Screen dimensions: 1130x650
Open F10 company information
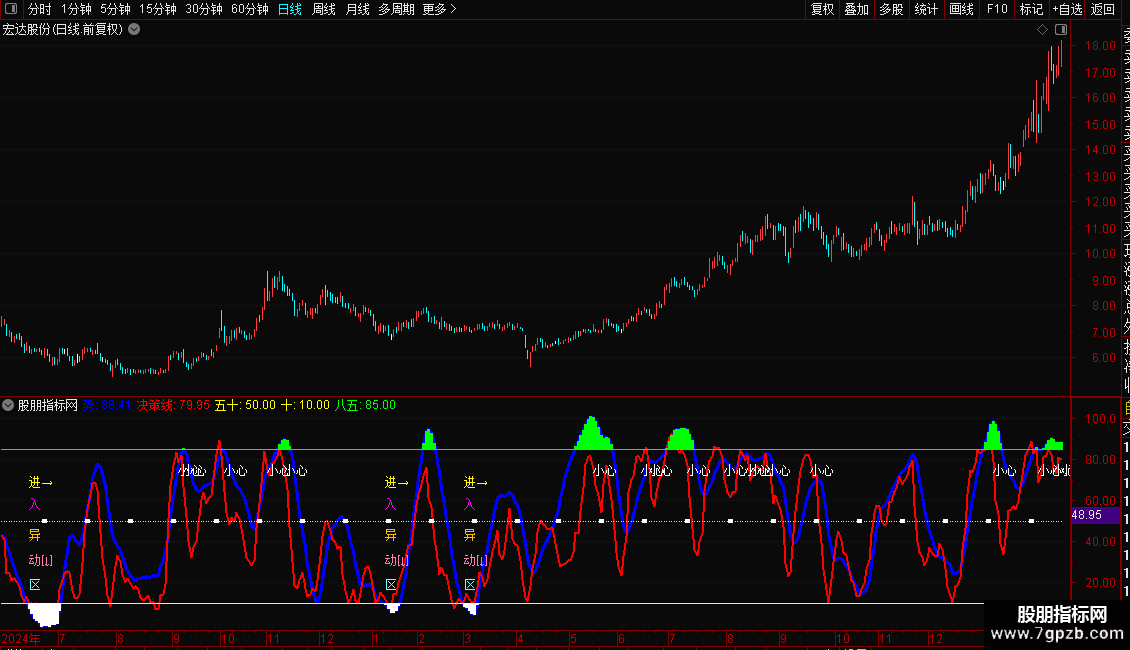pyautogui.click(x=997, y=9)
